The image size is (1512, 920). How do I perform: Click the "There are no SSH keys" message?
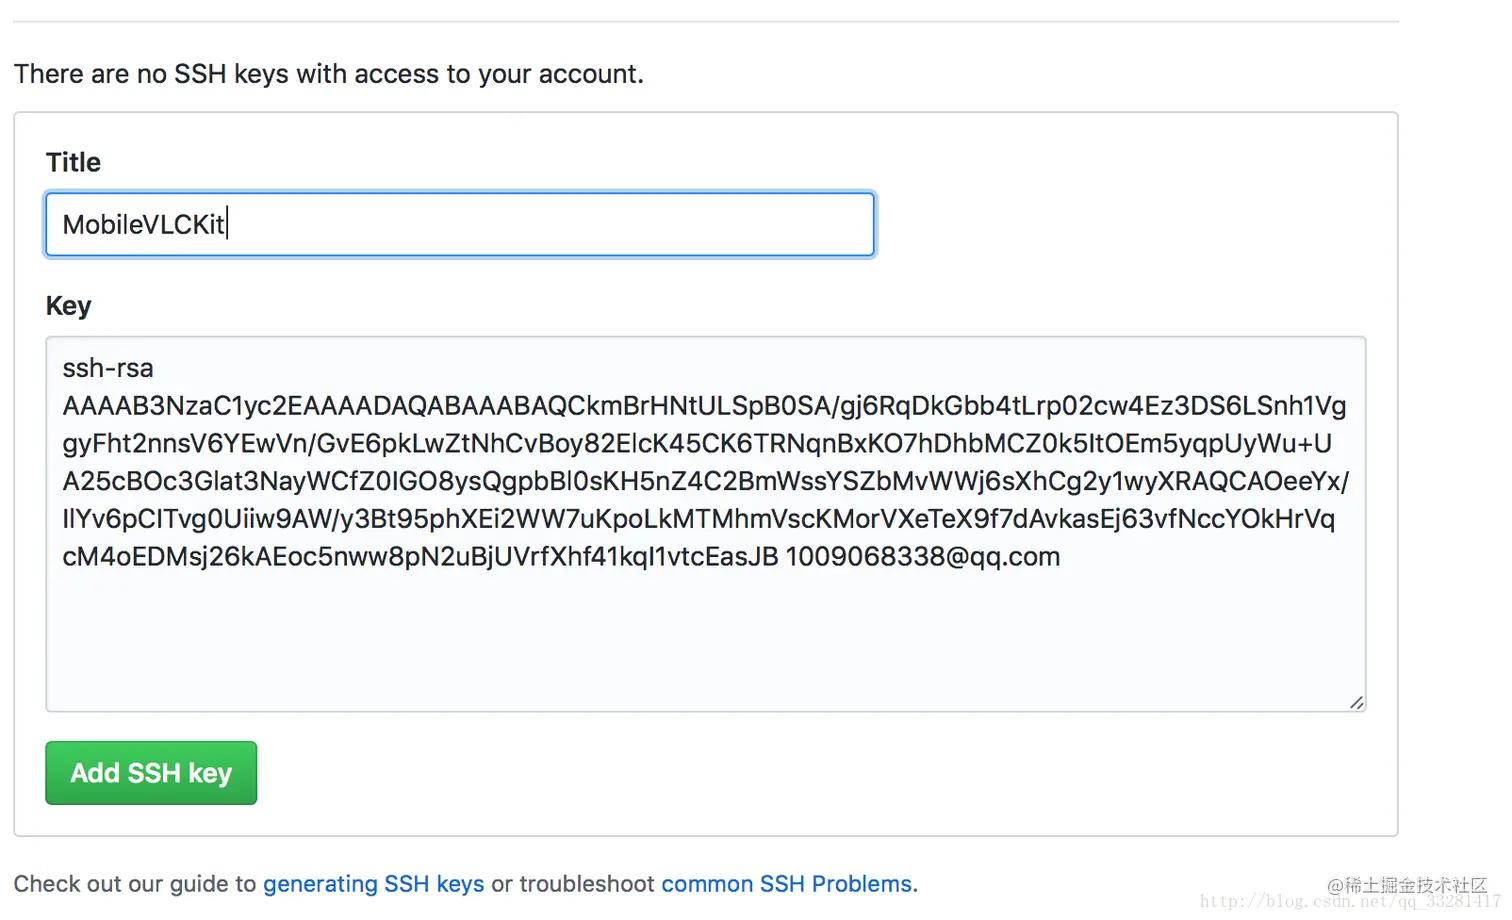click(328, 74)
